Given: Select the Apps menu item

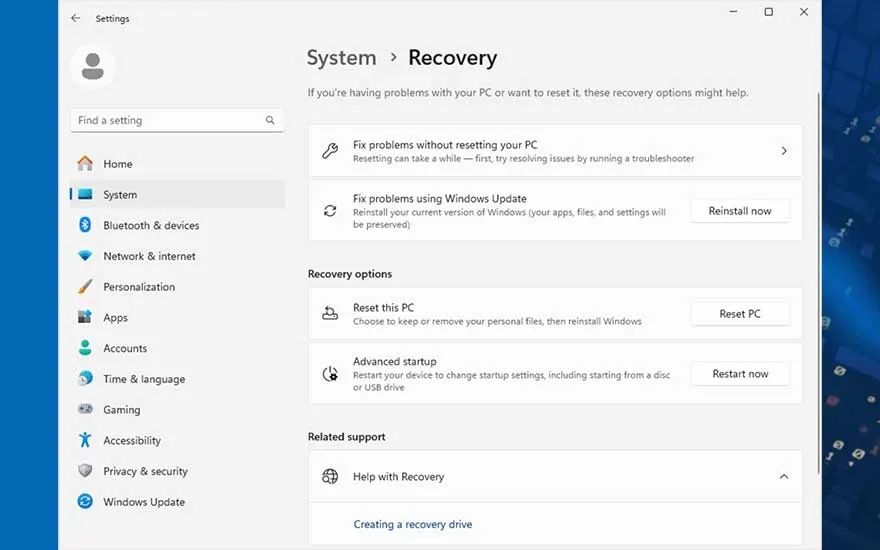Looking at the screenshot, I should tap(115, 318).
